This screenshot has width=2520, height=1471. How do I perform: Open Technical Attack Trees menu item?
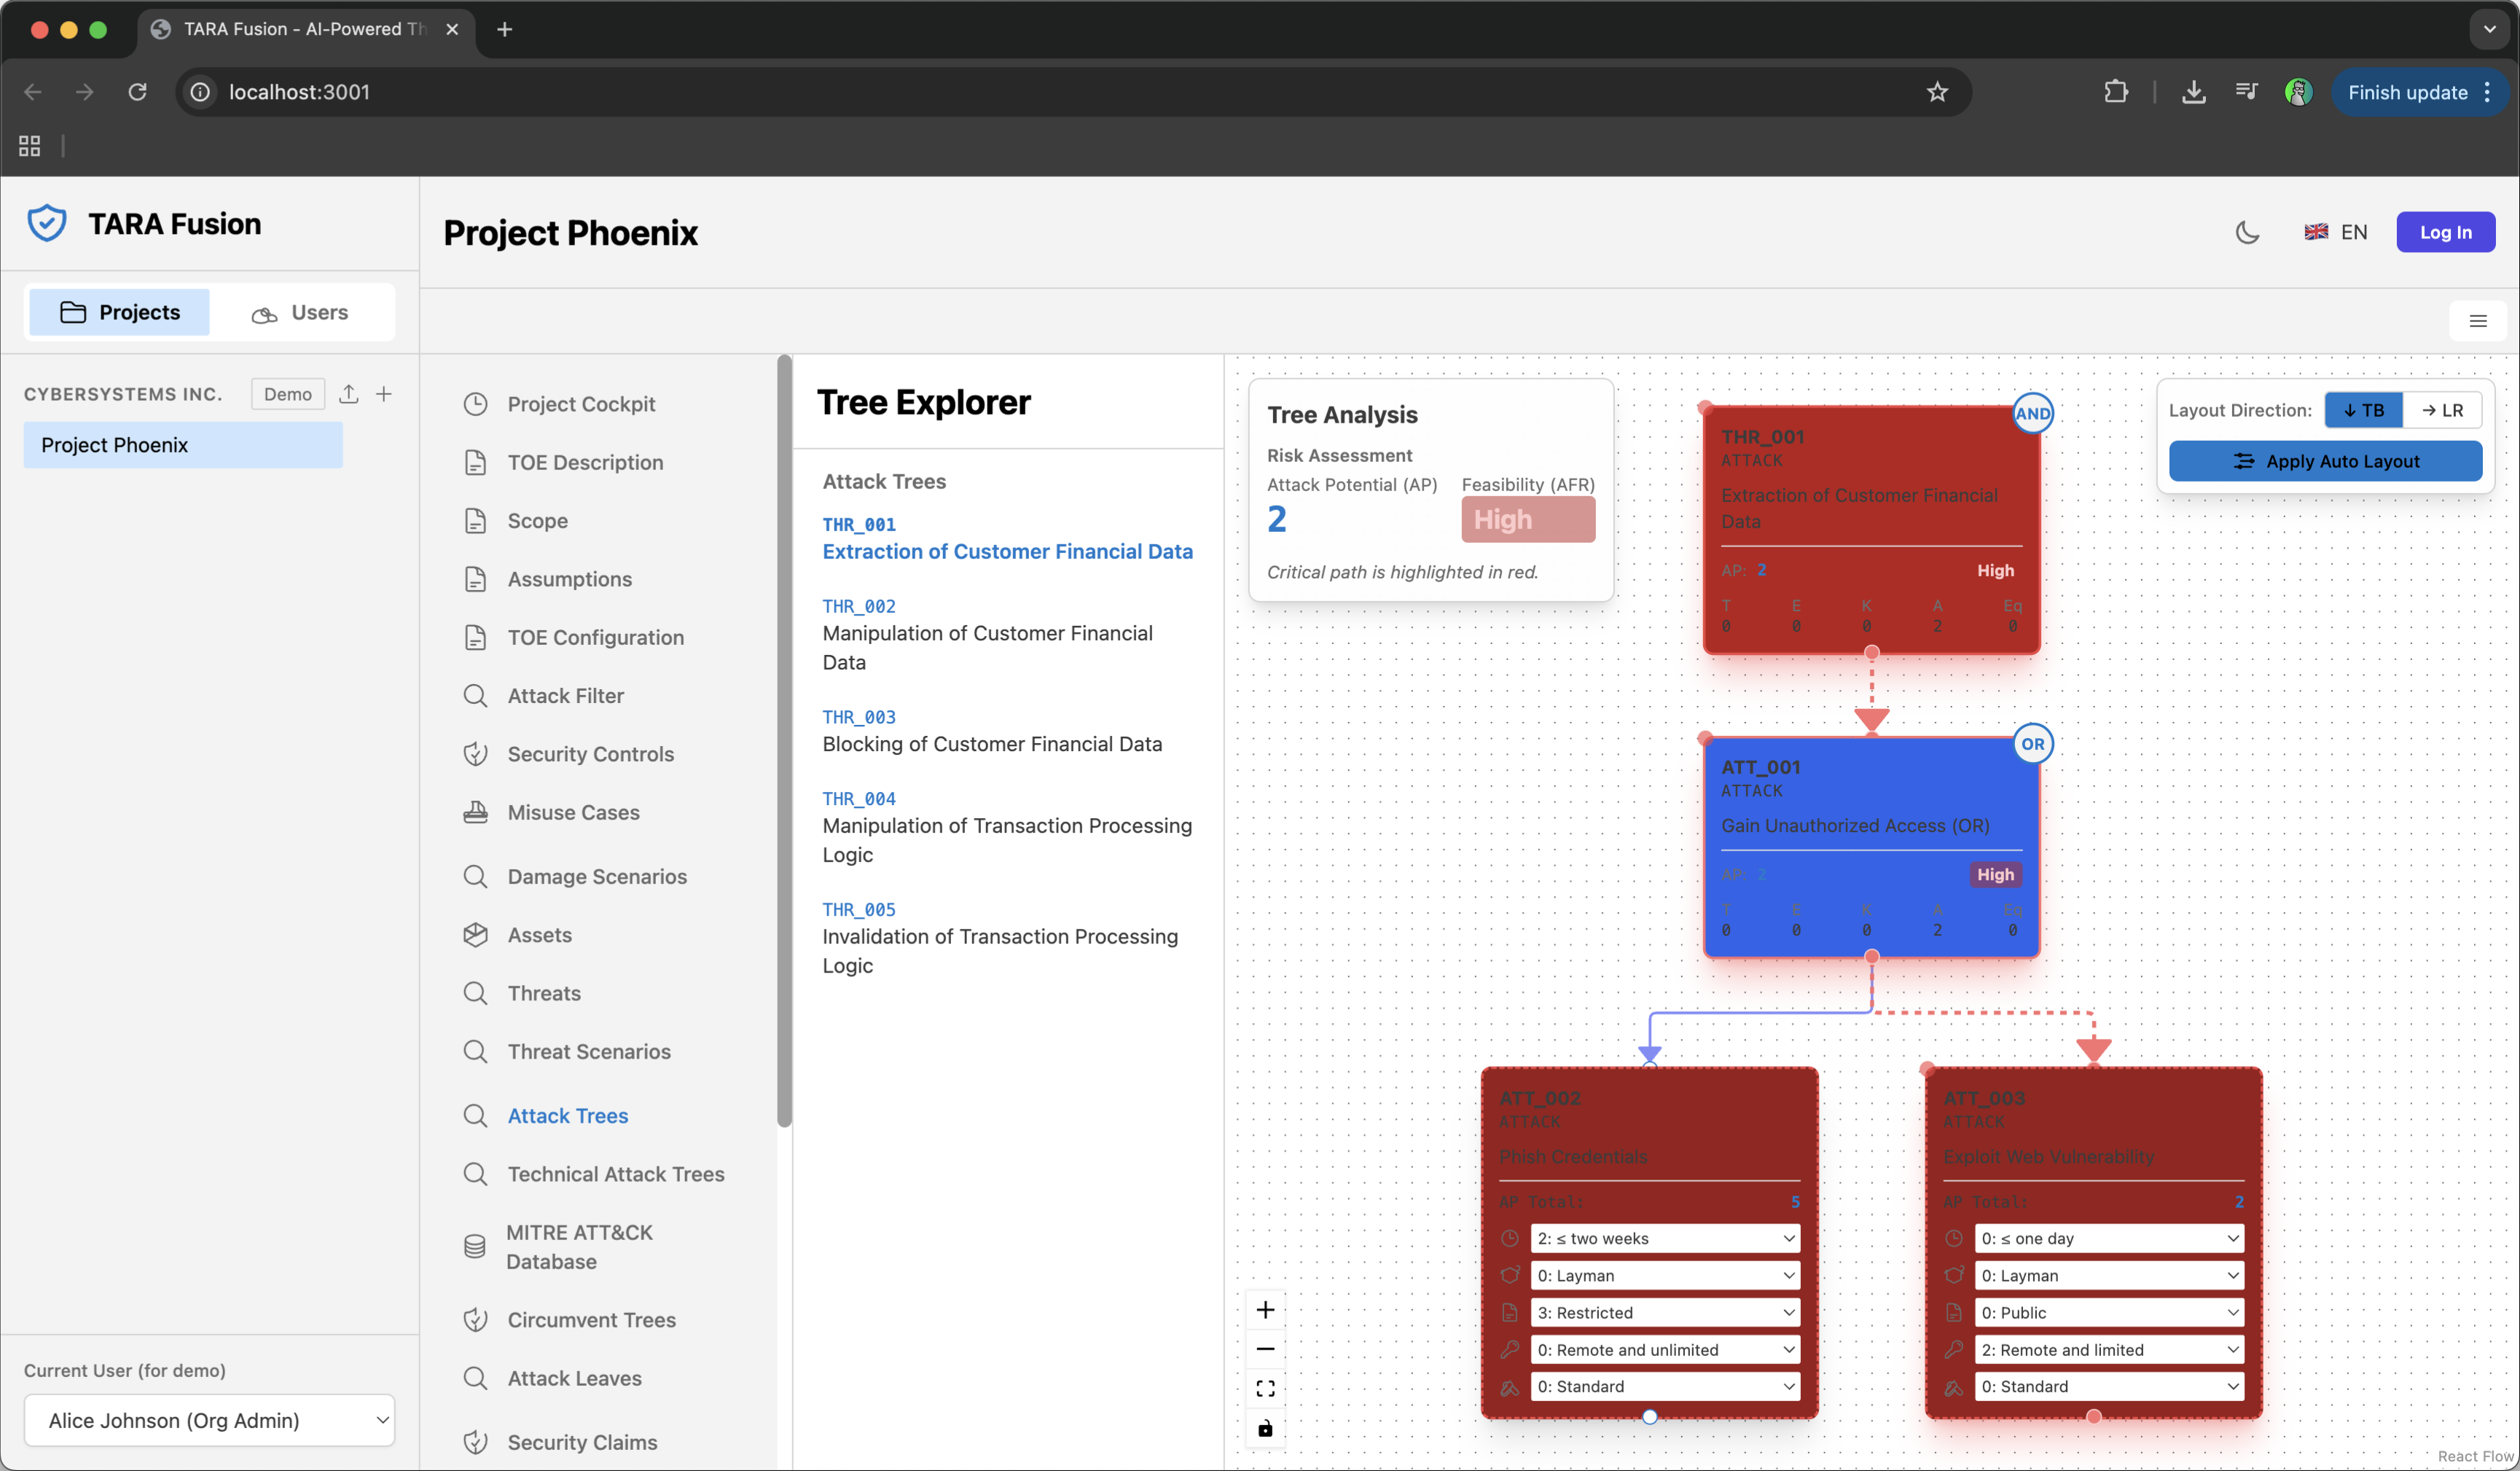pyautogui.click(x=615, y=1174)
